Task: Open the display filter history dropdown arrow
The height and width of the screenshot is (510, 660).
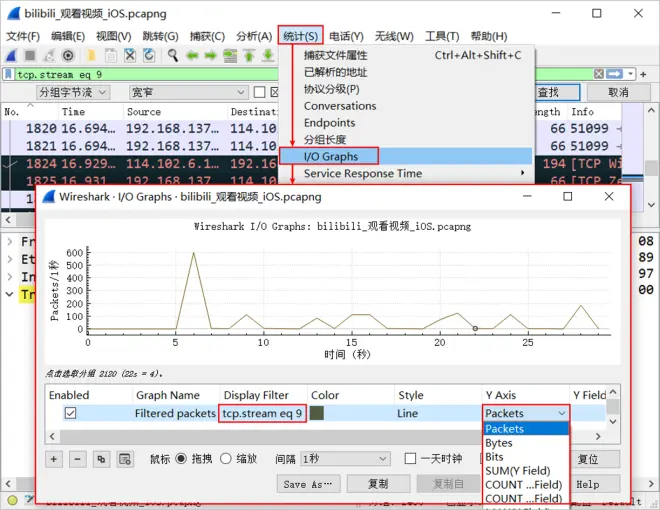Action: pyautogui.click(x=630, y=74)
